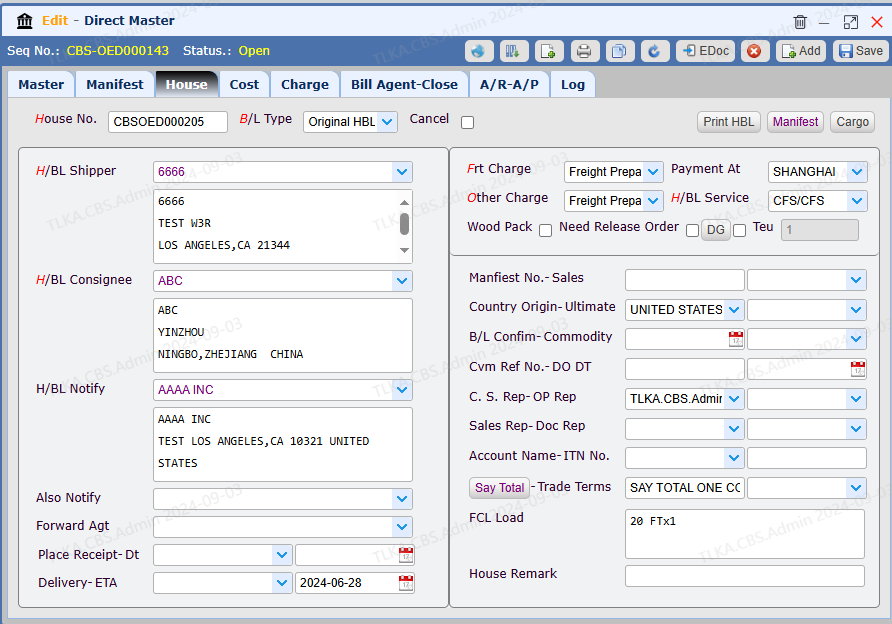Open the Place Receipt-Dt calendar icon
The image size is (892, 624).
pos(406,555)
